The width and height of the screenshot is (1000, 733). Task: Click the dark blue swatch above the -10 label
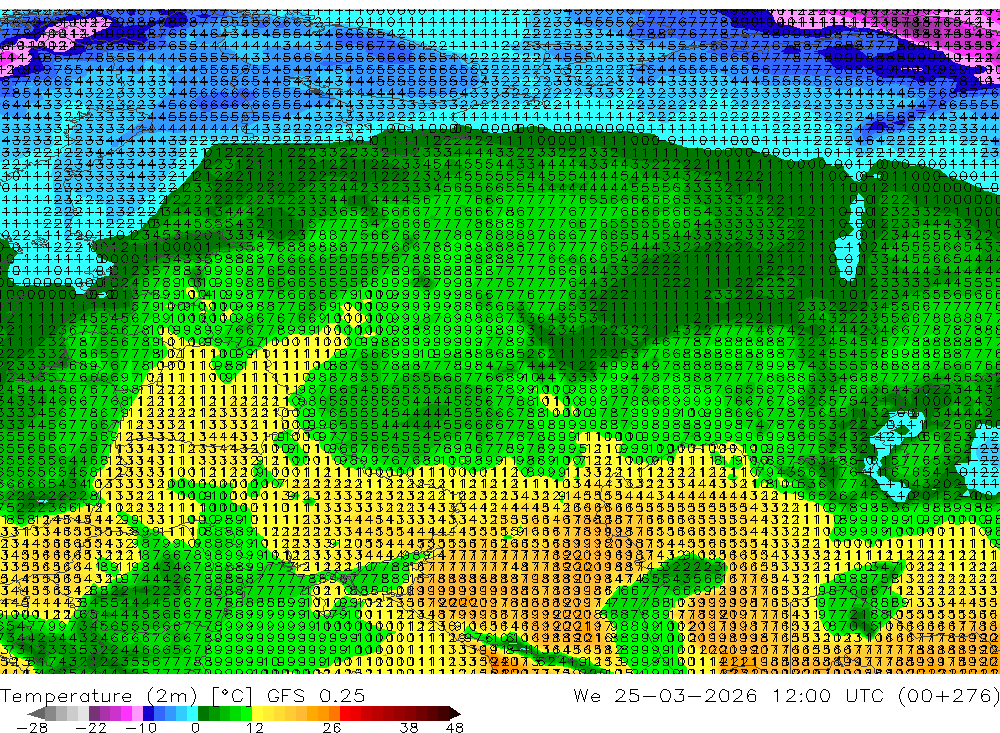[148, 713]
